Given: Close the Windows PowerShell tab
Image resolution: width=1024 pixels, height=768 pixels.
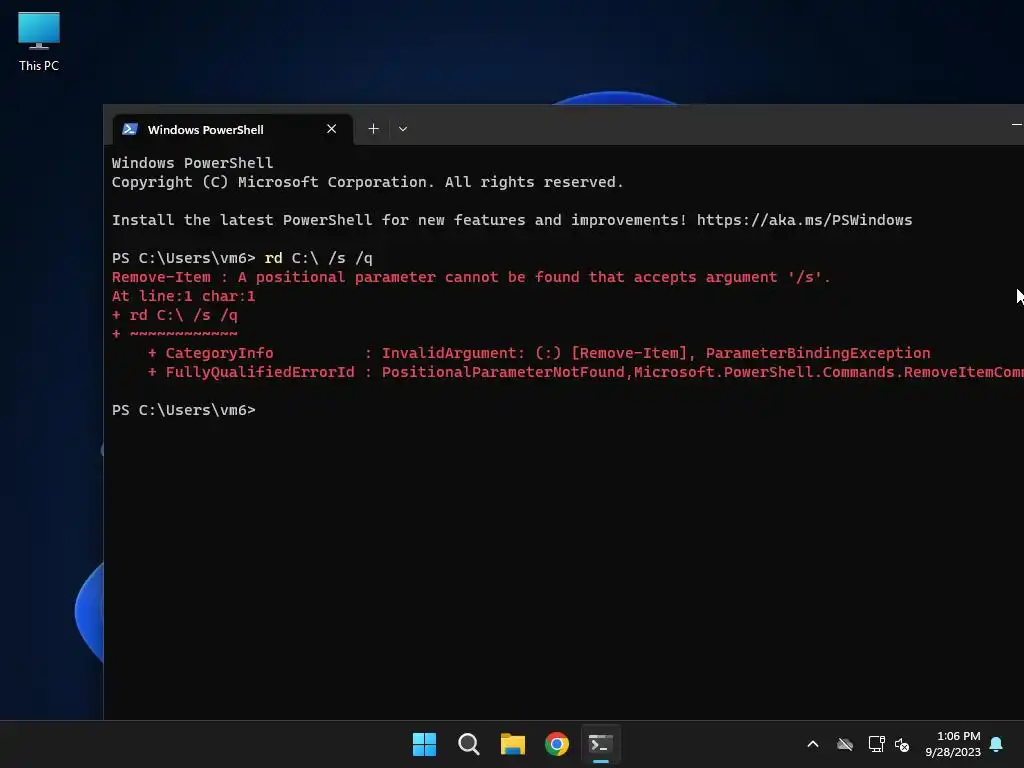Looking at the screenshot, I should point(332,129).
